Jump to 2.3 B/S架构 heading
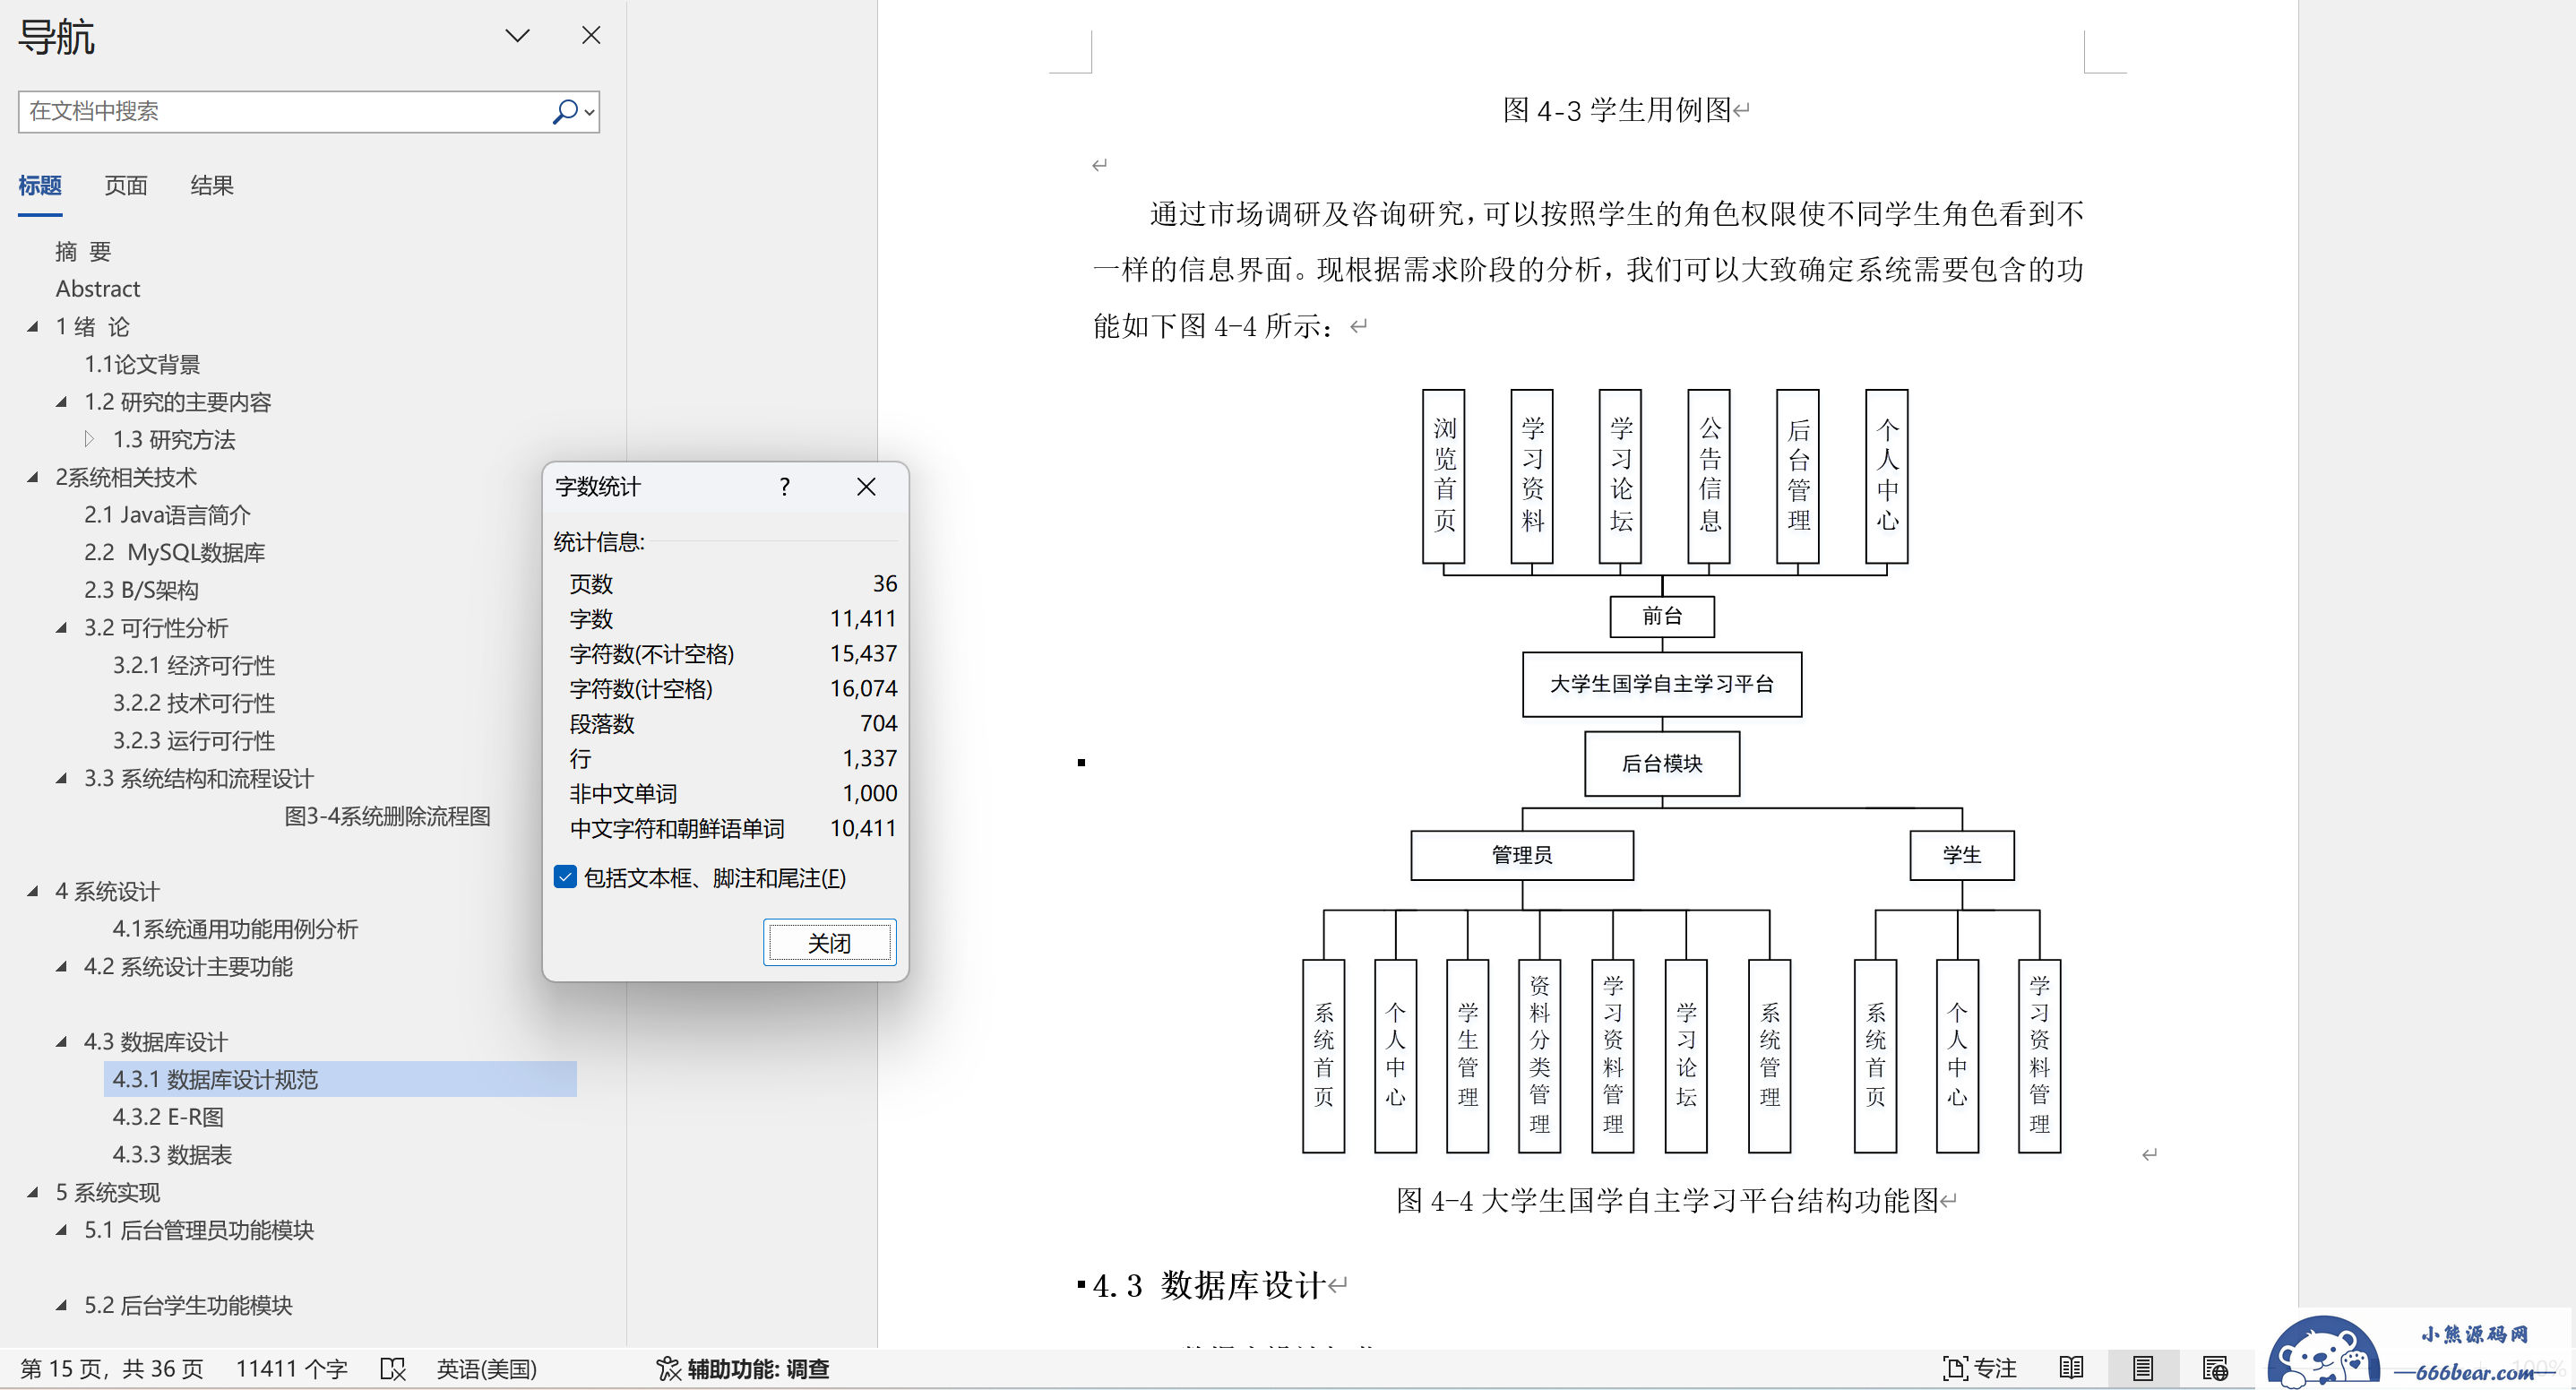 point(141,590)
